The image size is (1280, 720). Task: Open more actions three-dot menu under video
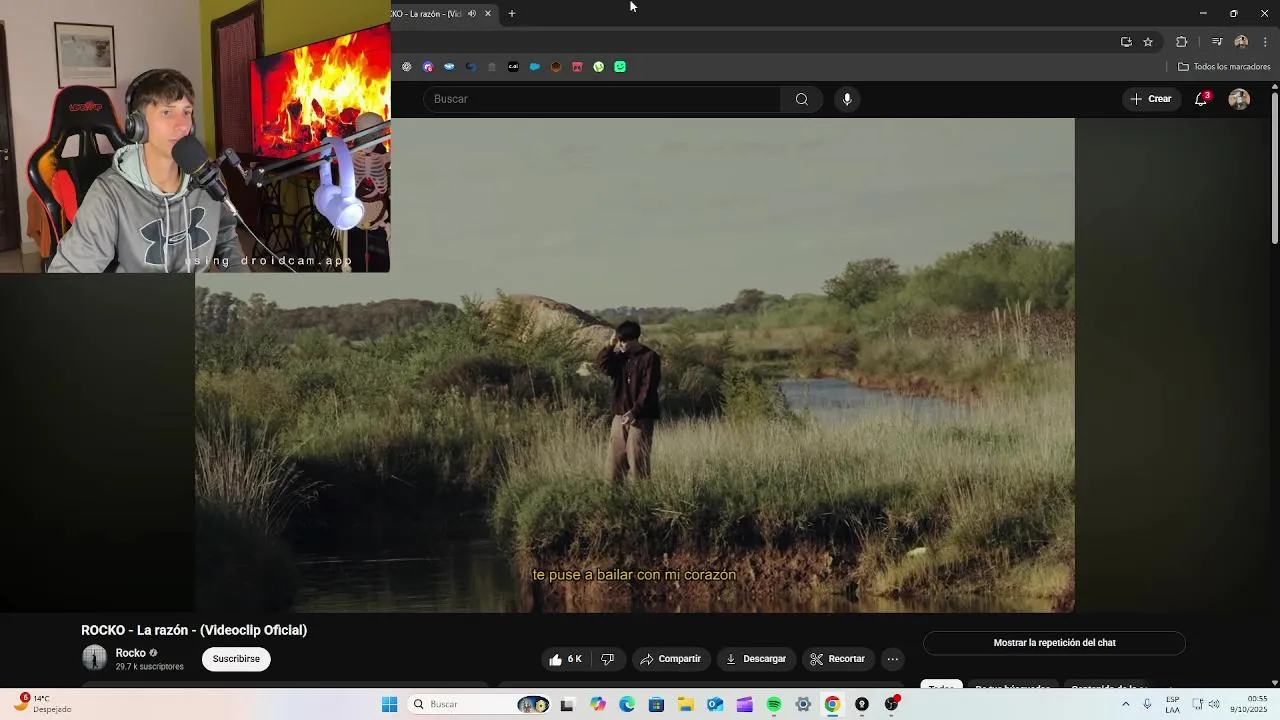coord(892,659)
